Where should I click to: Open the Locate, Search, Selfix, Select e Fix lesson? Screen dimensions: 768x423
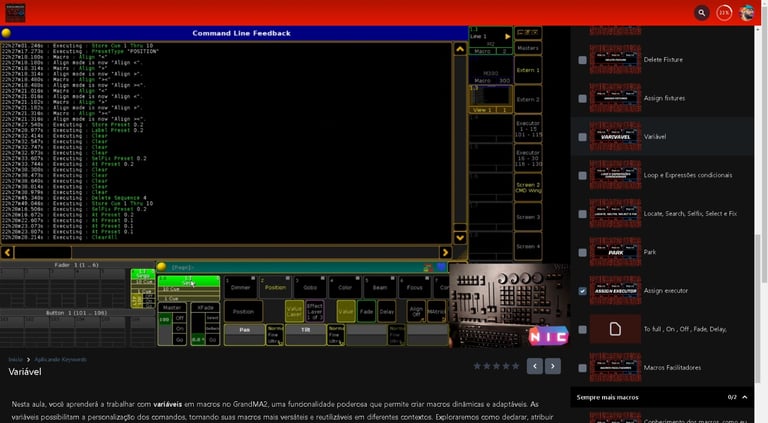[x=690, y=214]
